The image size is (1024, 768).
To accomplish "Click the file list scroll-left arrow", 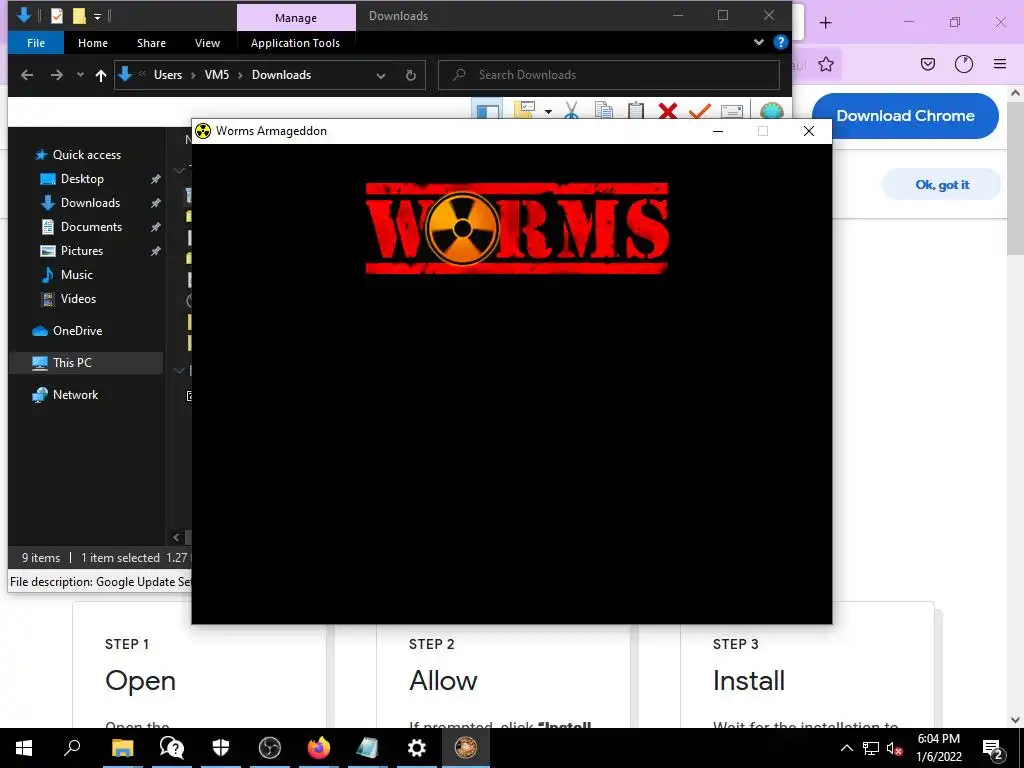I will (x=176, y=537).
